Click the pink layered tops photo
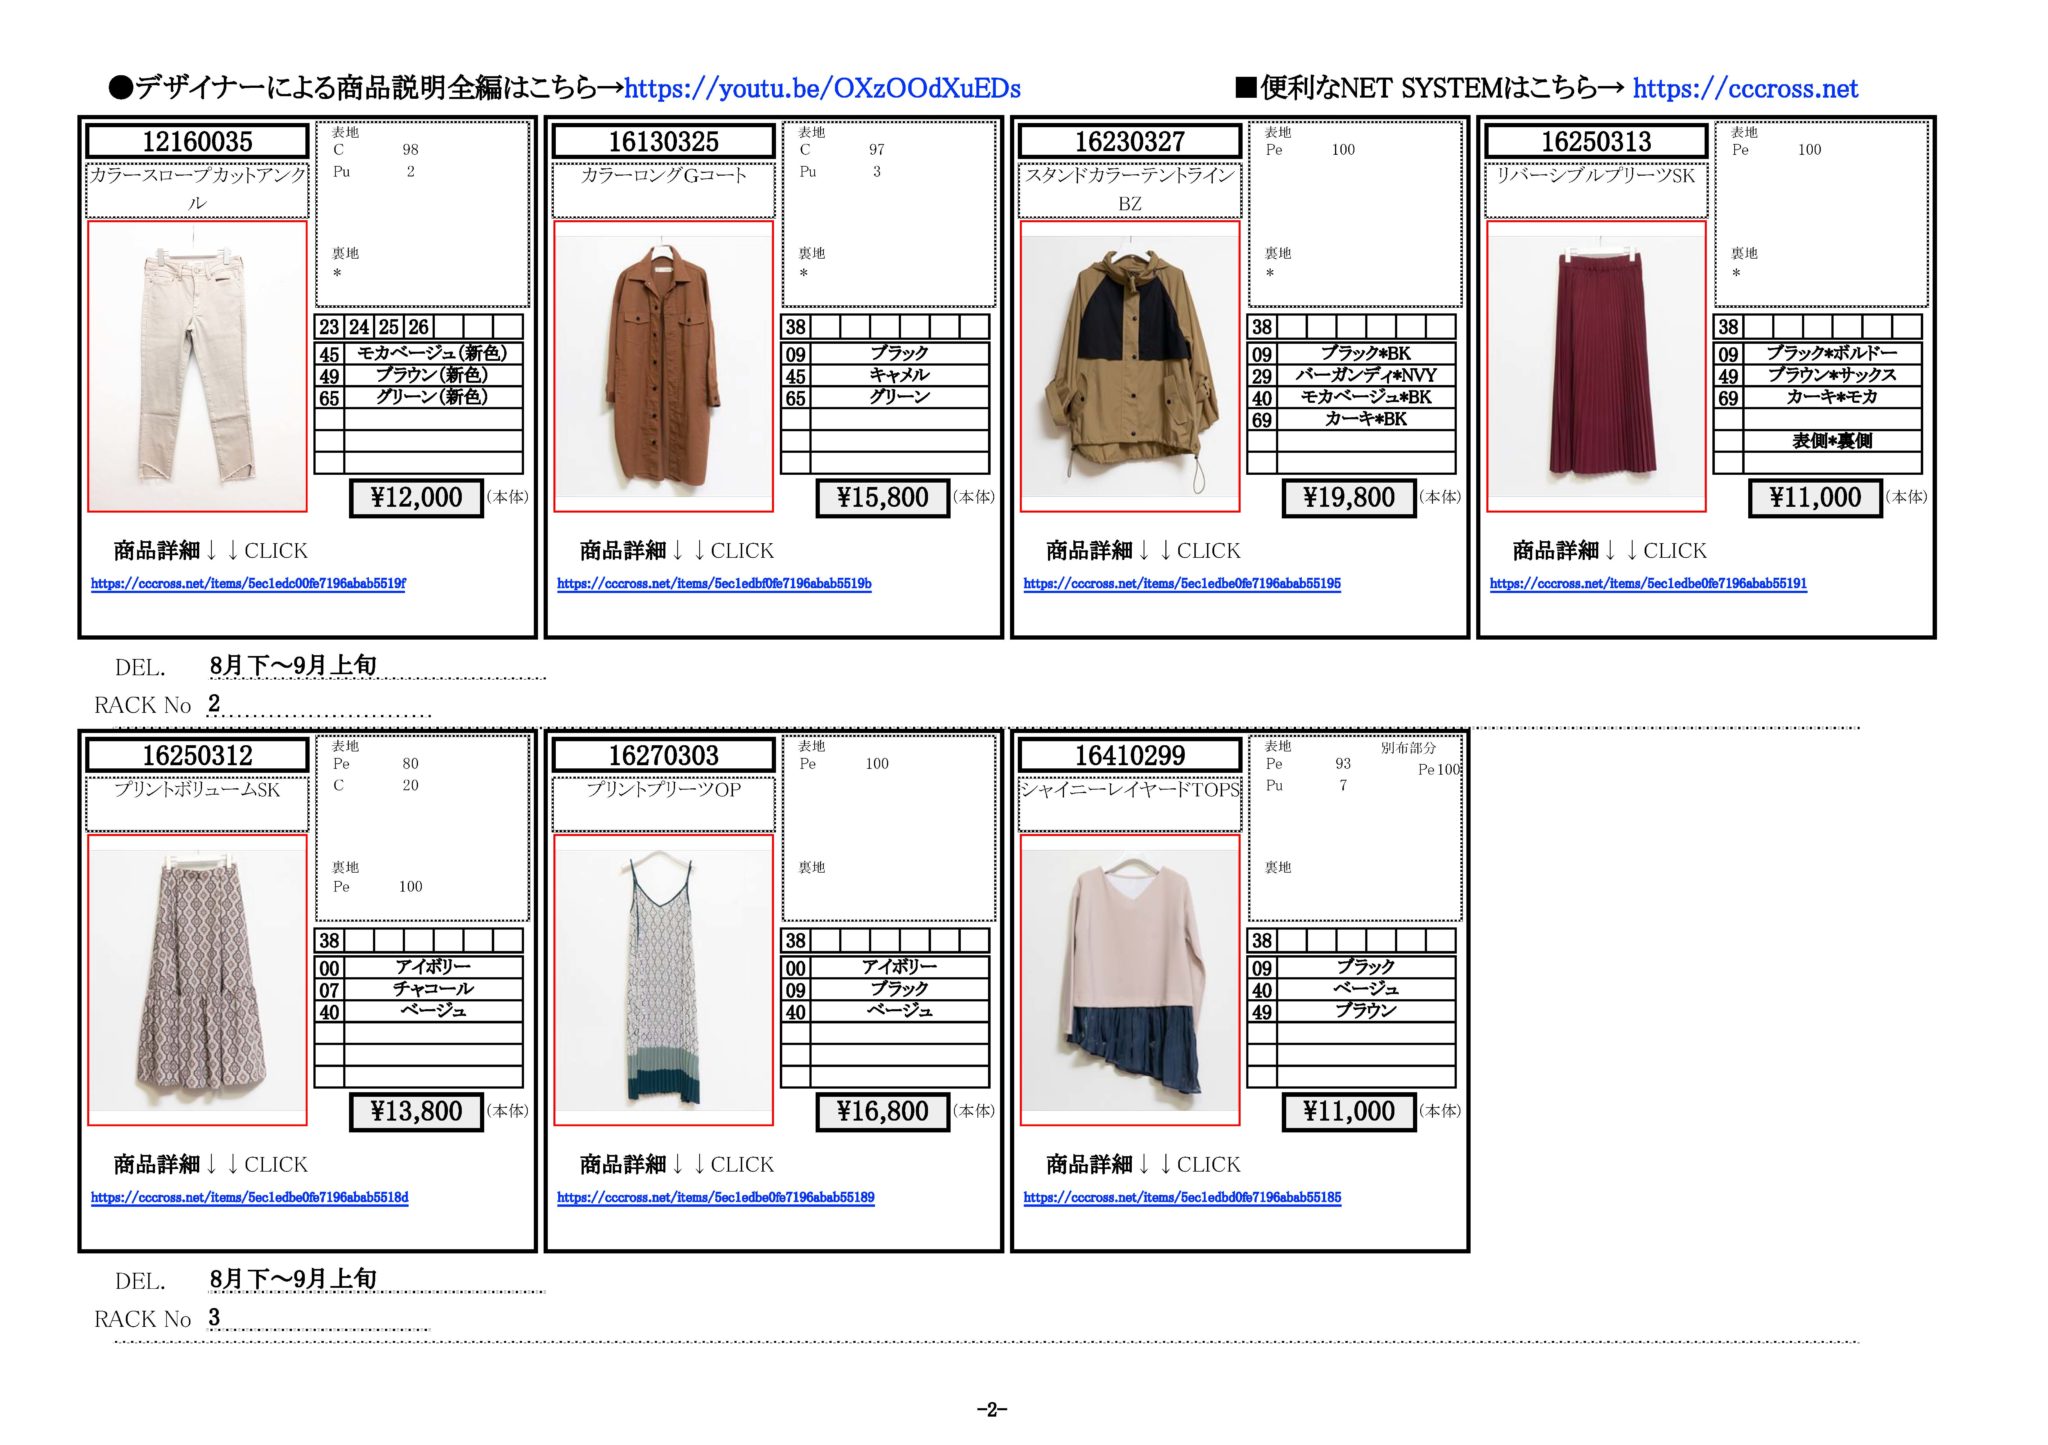2048x1445 pixels. click(x=1130, y=980)
